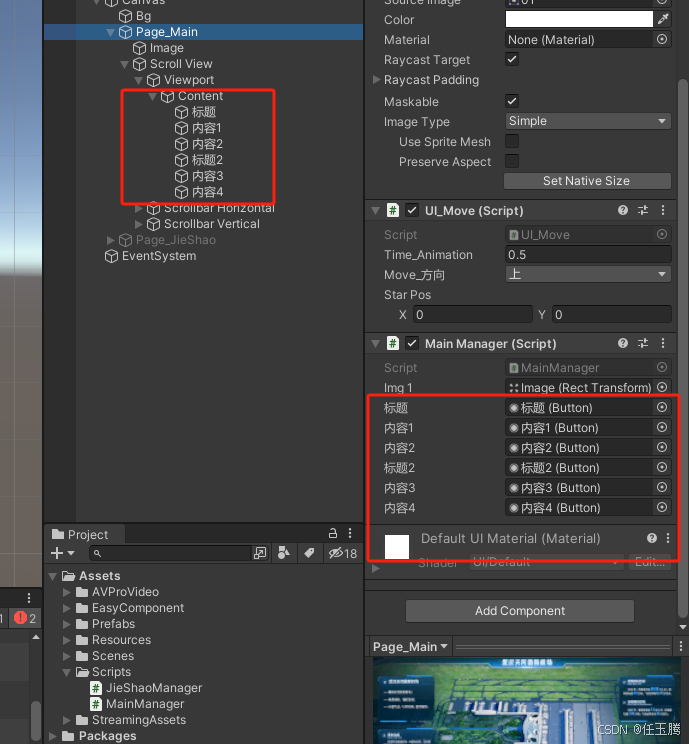689x744 pixels.
Task: Toggle the Maskable checkbox
Action: coord(512,101)
